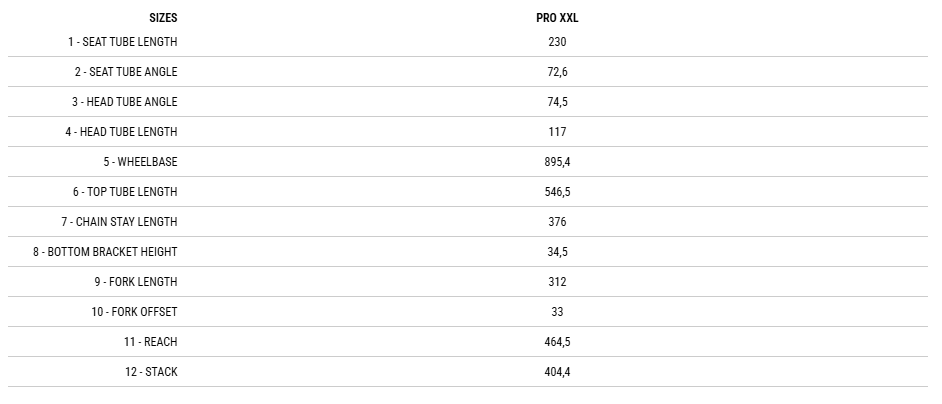Click the head tube length value 117
Image resolution: width=942 pixels, height=404 pixels.
pyautogui.click(x=557, y=132)
